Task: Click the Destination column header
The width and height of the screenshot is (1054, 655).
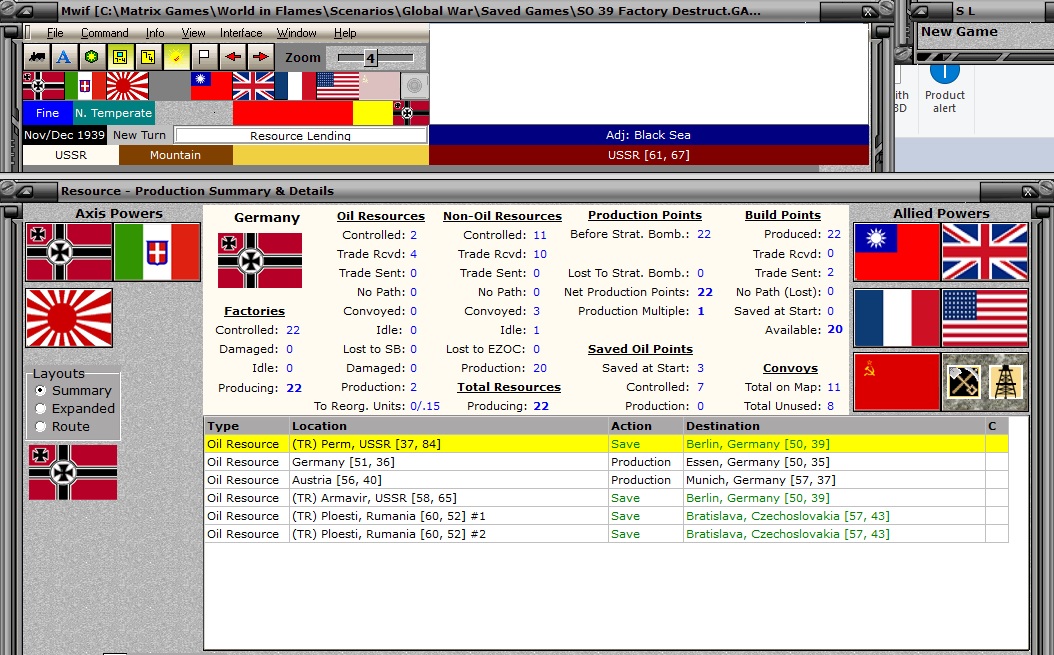Action: (834, 426)
